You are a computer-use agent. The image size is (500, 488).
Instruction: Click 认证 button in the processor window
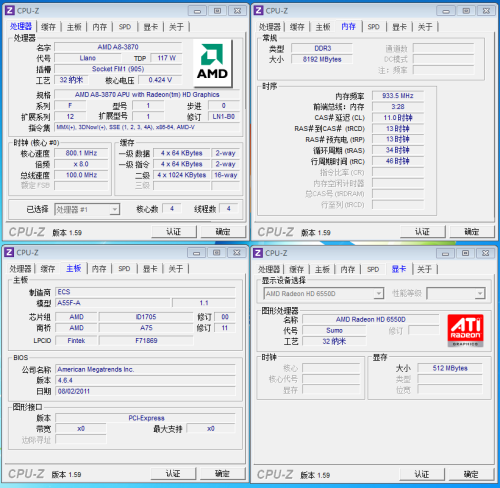point(174,232)
